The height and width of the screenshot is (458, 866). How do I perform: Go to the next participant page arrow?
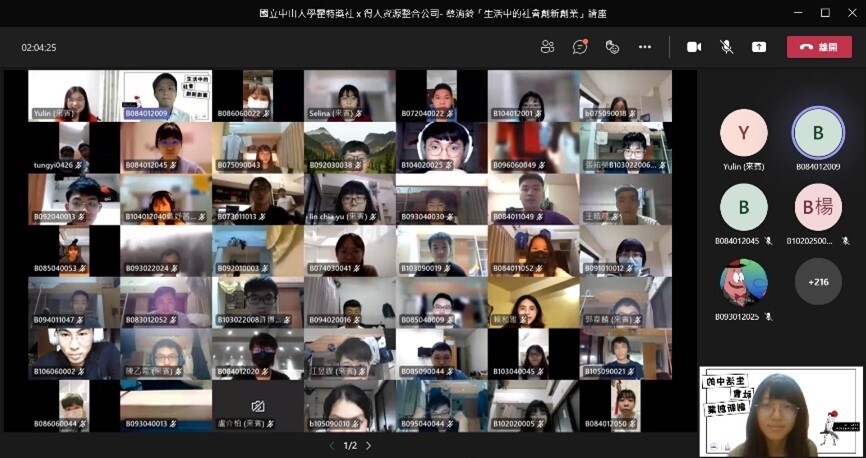368,445
